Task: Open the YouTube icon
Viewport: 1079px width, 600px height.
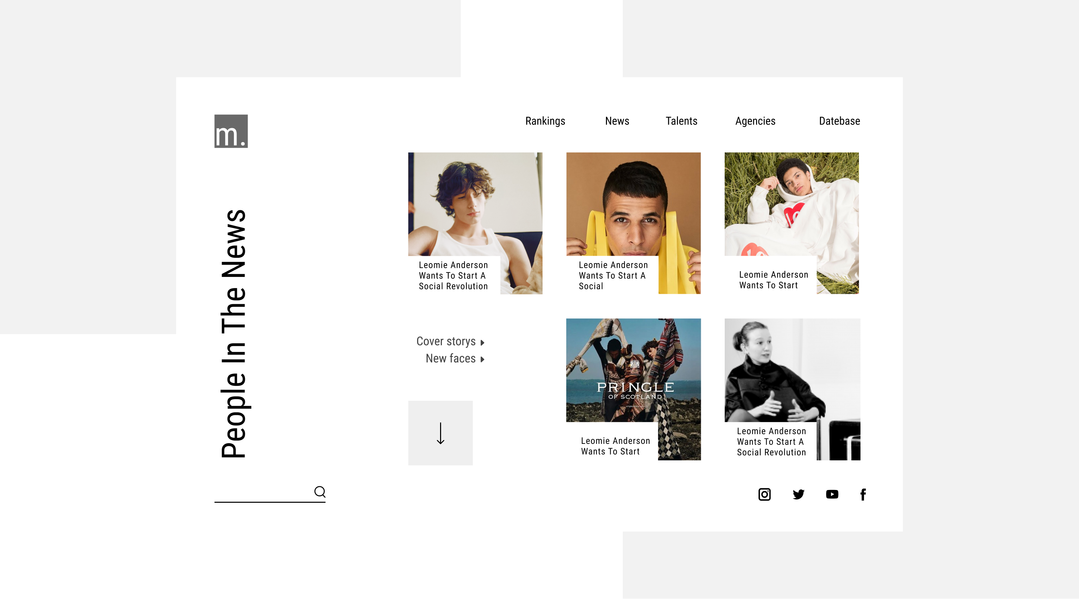Action: (x=832, y=494)
